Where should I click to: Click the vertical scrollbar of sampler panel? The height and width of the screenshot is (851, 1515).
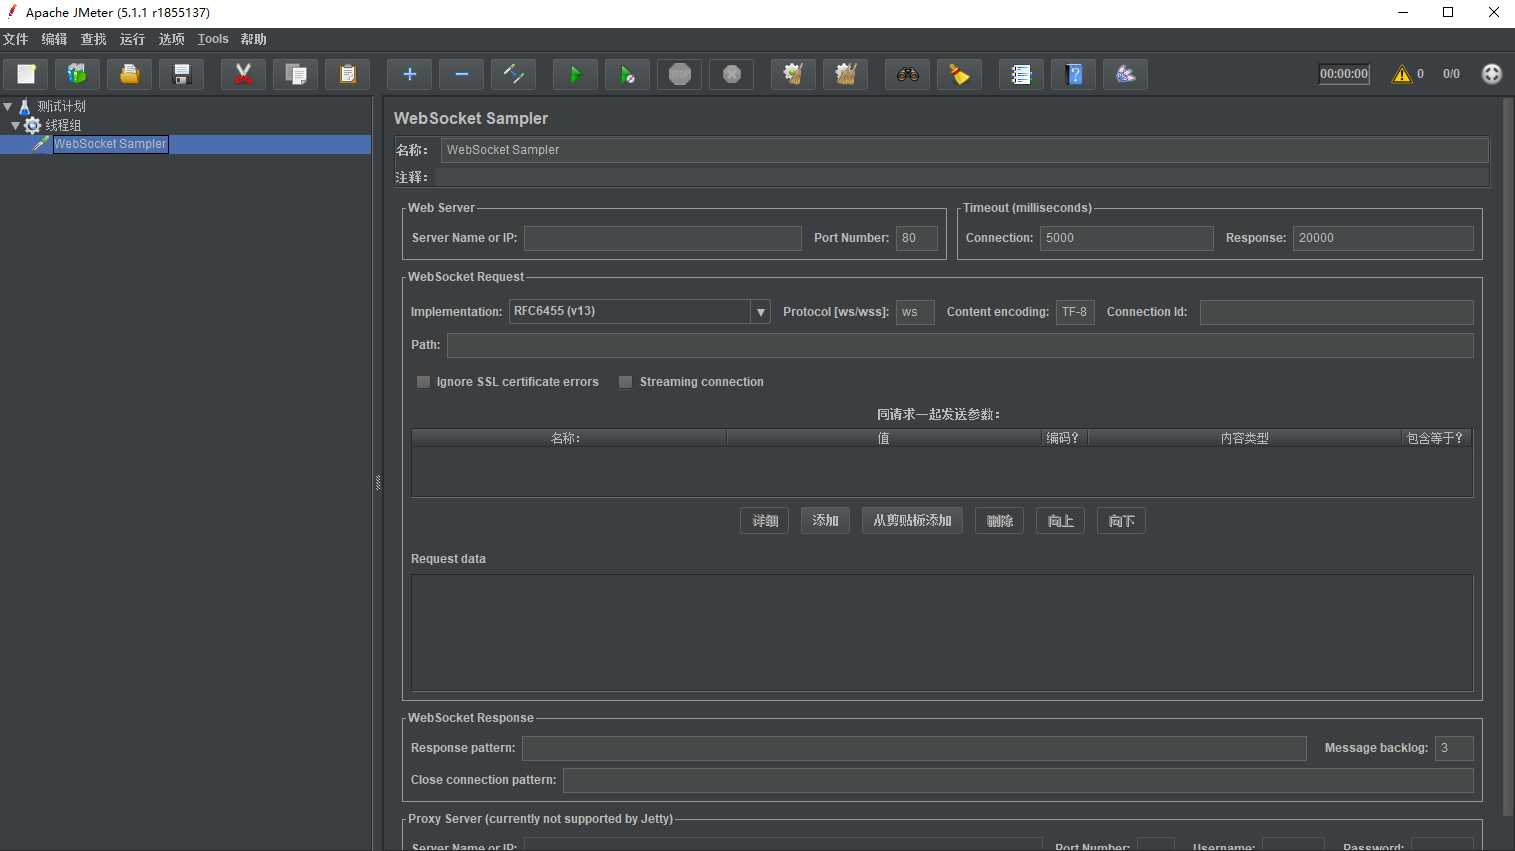click(x=1508, y=456)
